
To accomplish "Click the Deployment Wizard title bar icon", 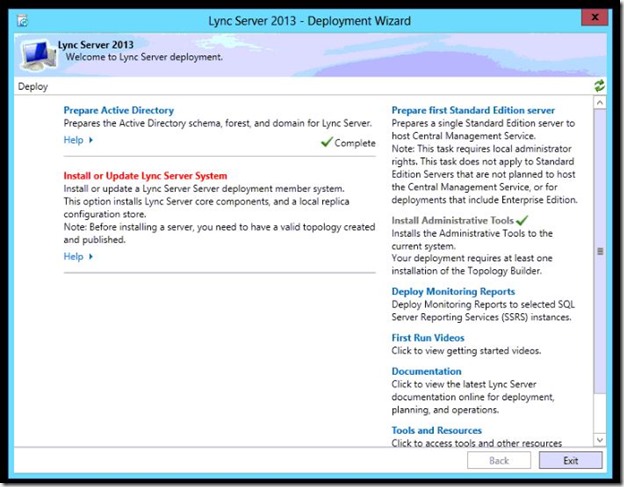I will point(23,20).
